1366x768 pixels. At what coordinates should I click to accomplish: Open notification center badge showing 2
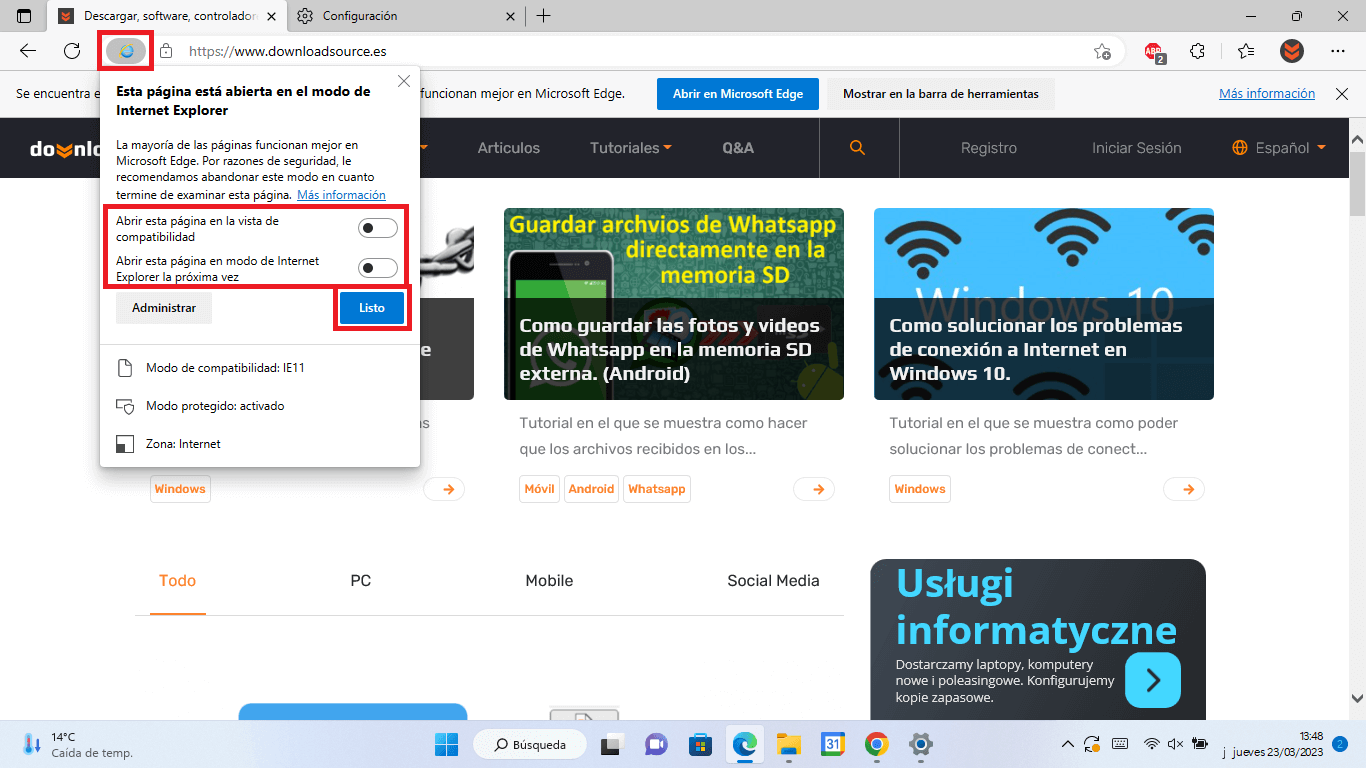(x=1340, y=744)
